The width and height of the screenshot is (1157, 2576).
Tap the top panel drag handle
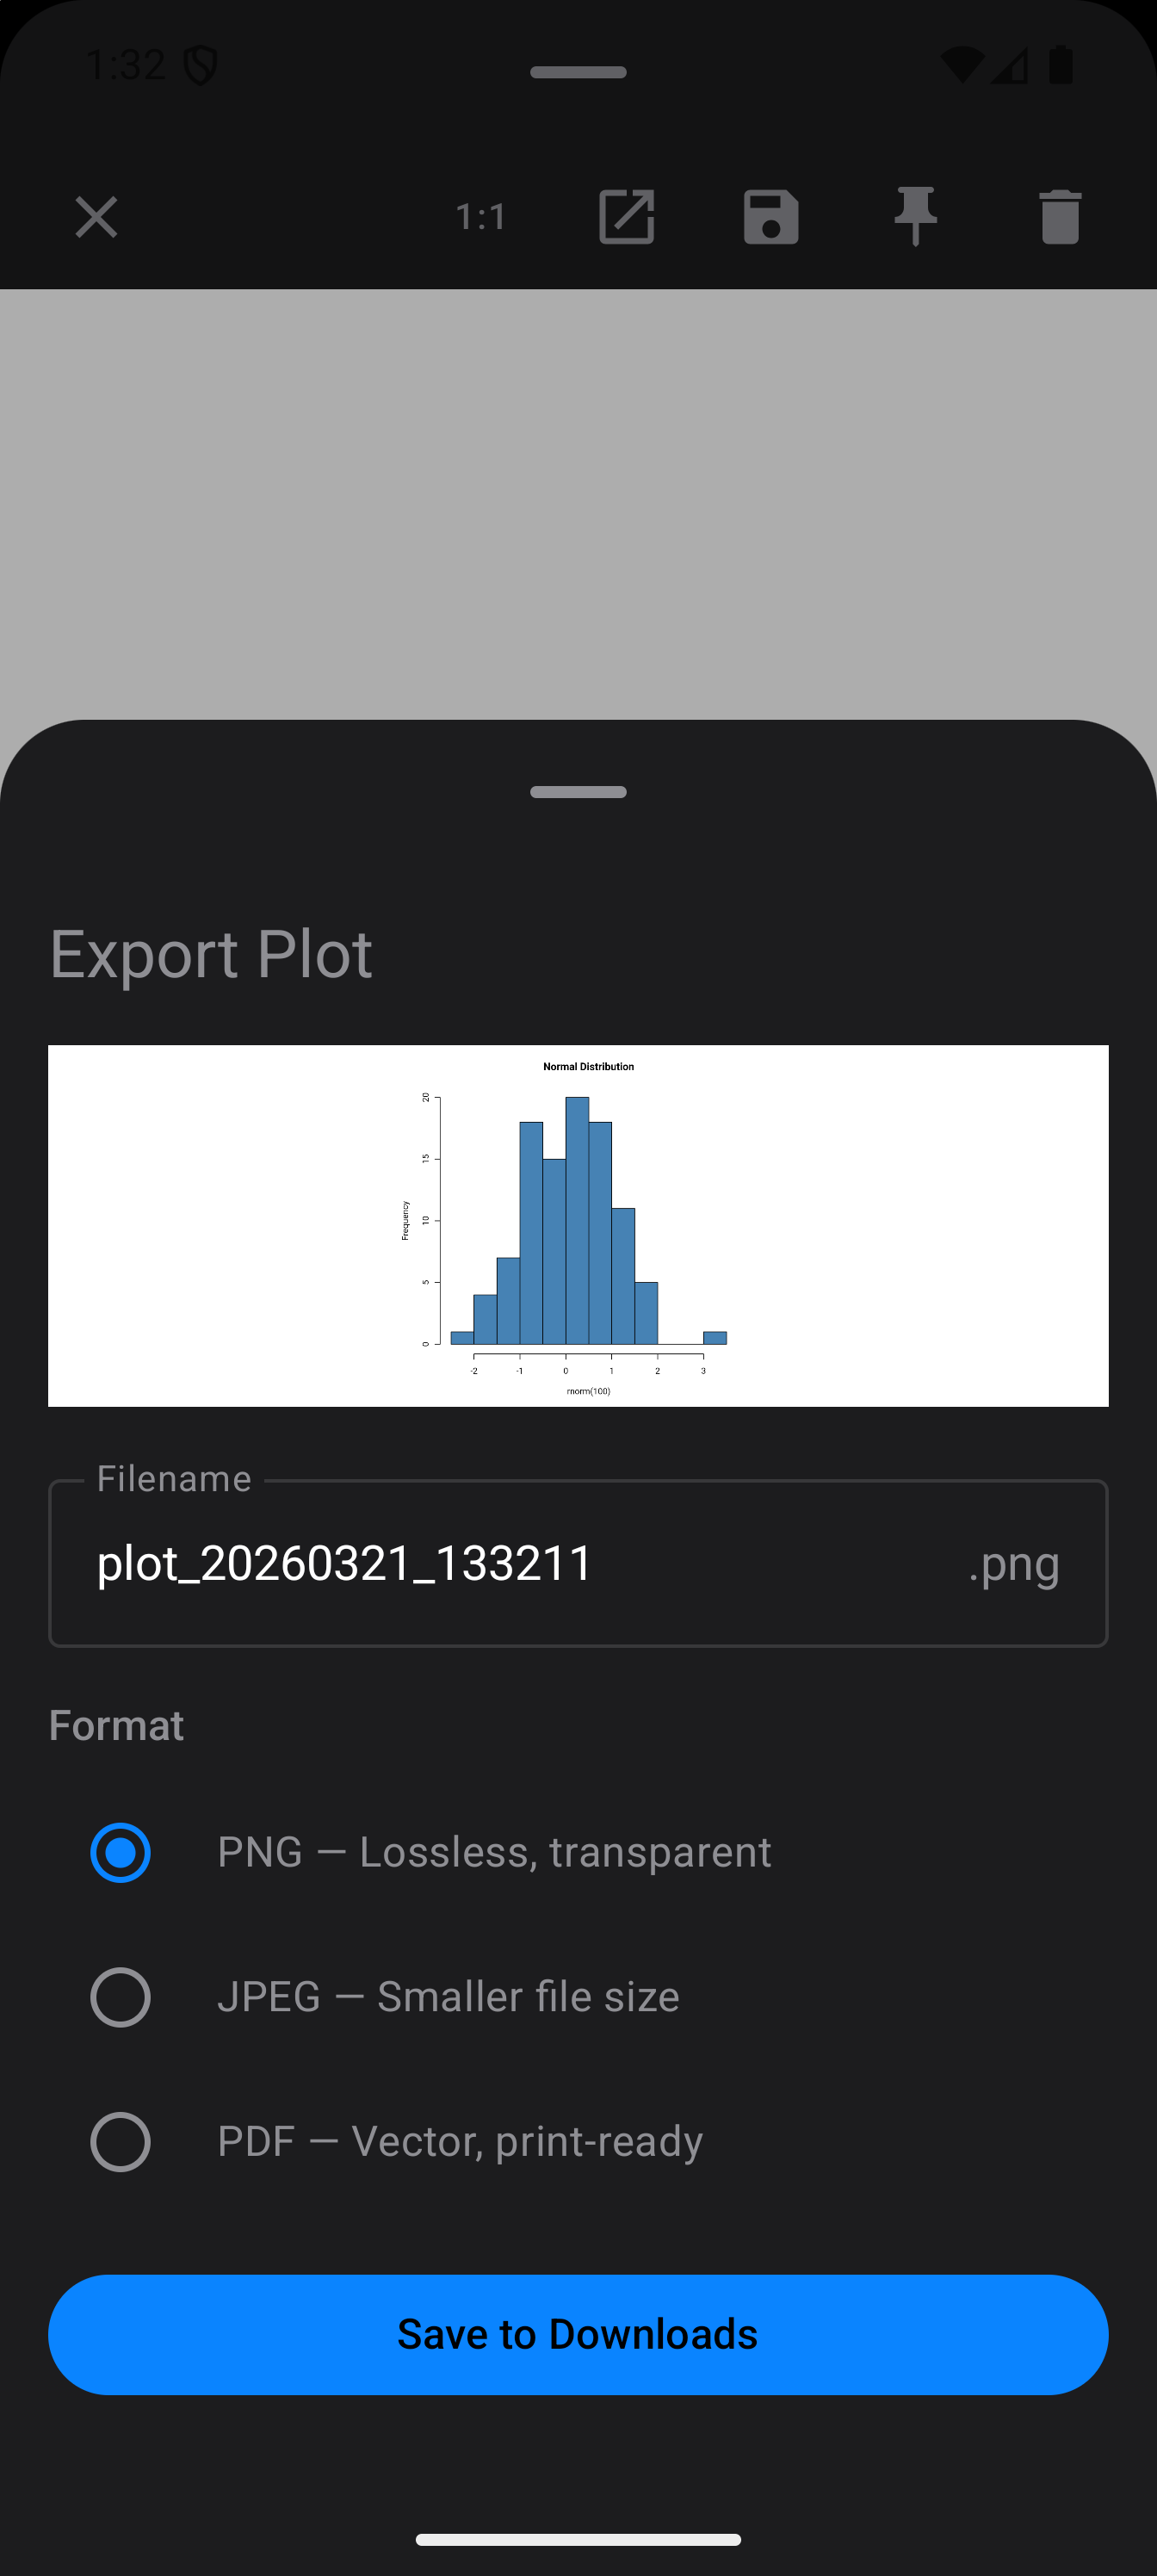[578, 72]
